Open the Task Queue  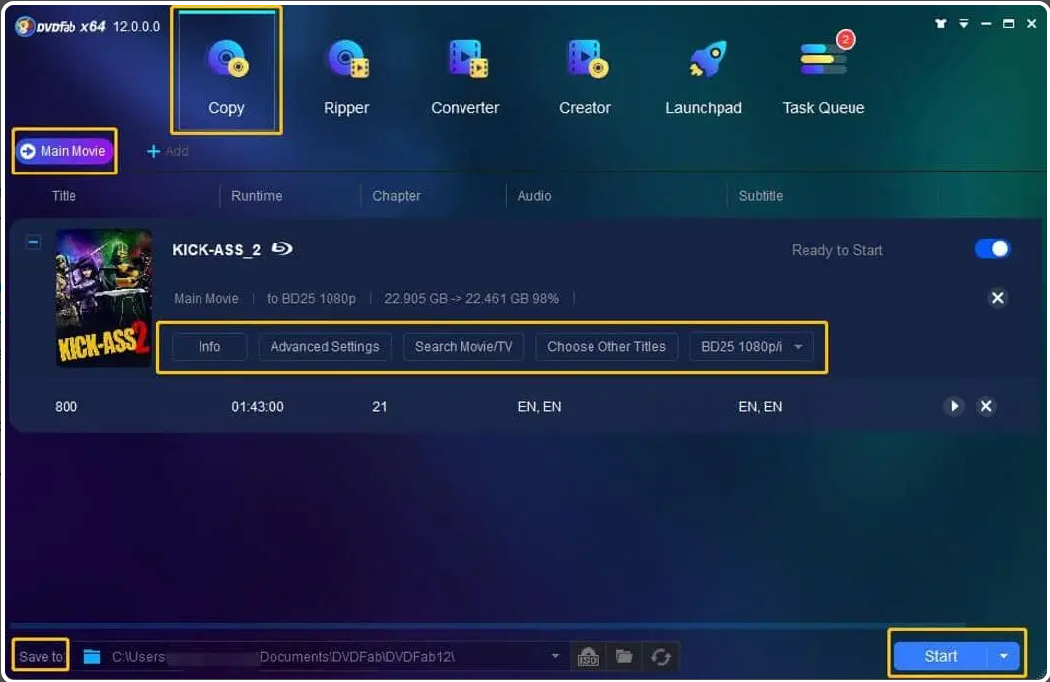tap(823, 77)
